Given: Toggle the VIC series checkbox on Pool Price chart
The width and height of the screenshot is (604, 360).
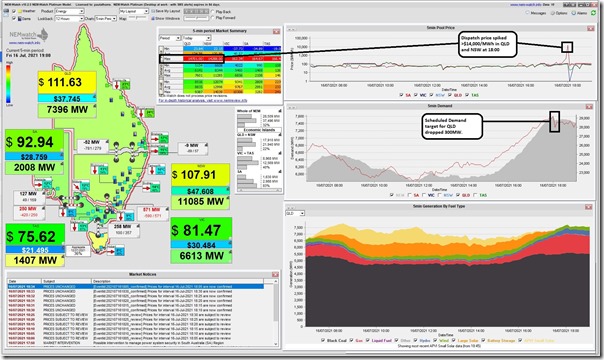Looking at the screenshot, I should 416,95.
